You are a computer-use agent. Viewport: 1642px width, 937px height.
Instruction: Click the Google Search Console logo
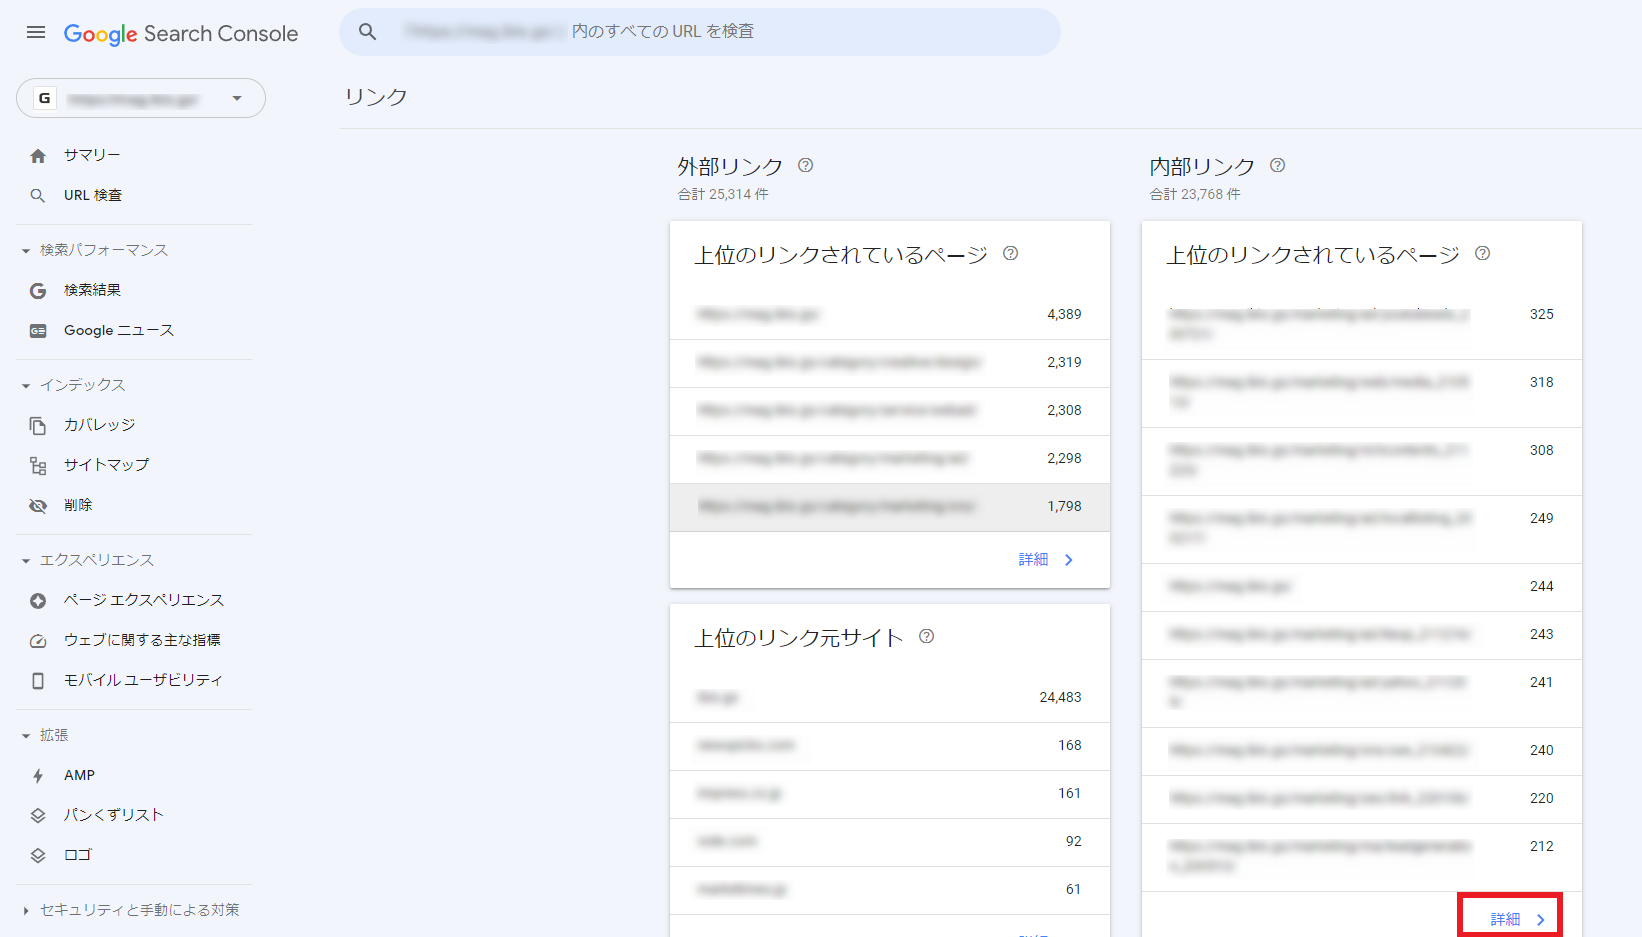coord(181,33)
